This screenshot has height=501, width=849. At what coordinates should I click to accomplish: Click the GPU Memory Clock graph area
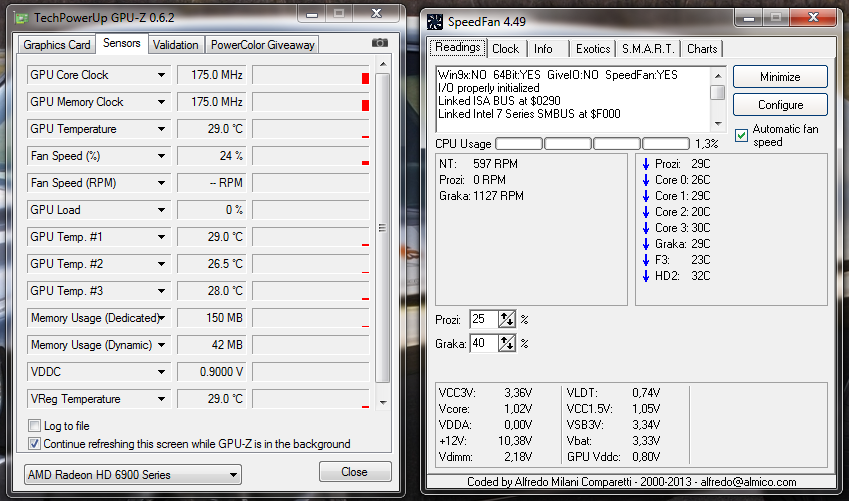tap(311, 102)
